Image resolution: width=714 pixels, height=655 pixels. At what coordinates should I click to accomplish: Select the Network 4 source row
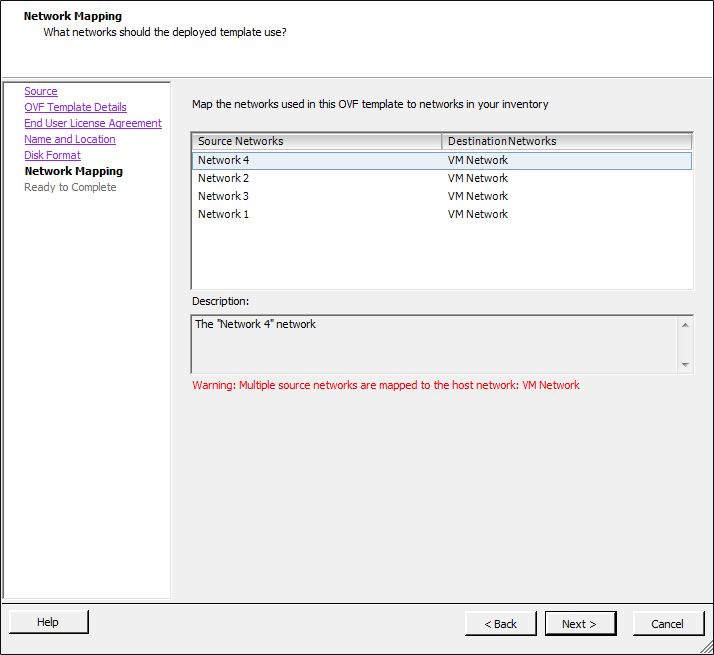(x=224, y=160)
